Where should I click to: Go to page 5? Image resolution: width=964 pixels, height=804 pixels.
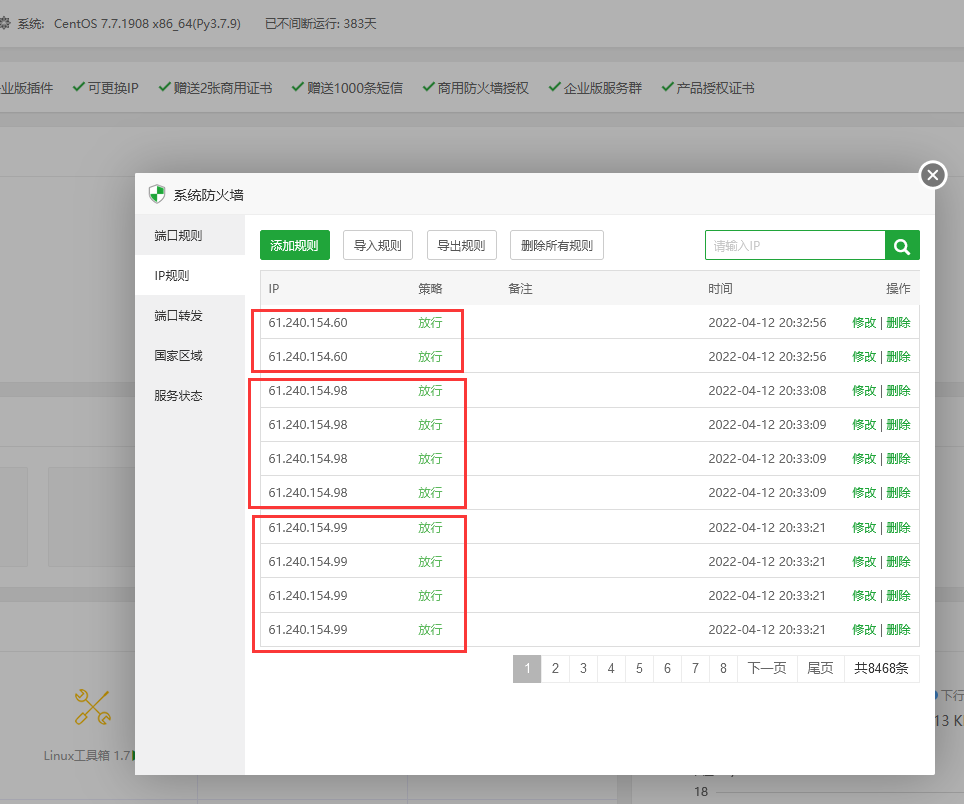639,669
